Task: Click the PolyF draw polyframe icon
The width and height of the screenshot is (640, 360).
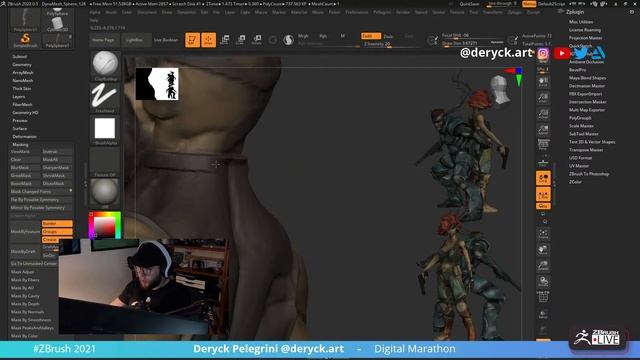Action: tap(543, 298)
